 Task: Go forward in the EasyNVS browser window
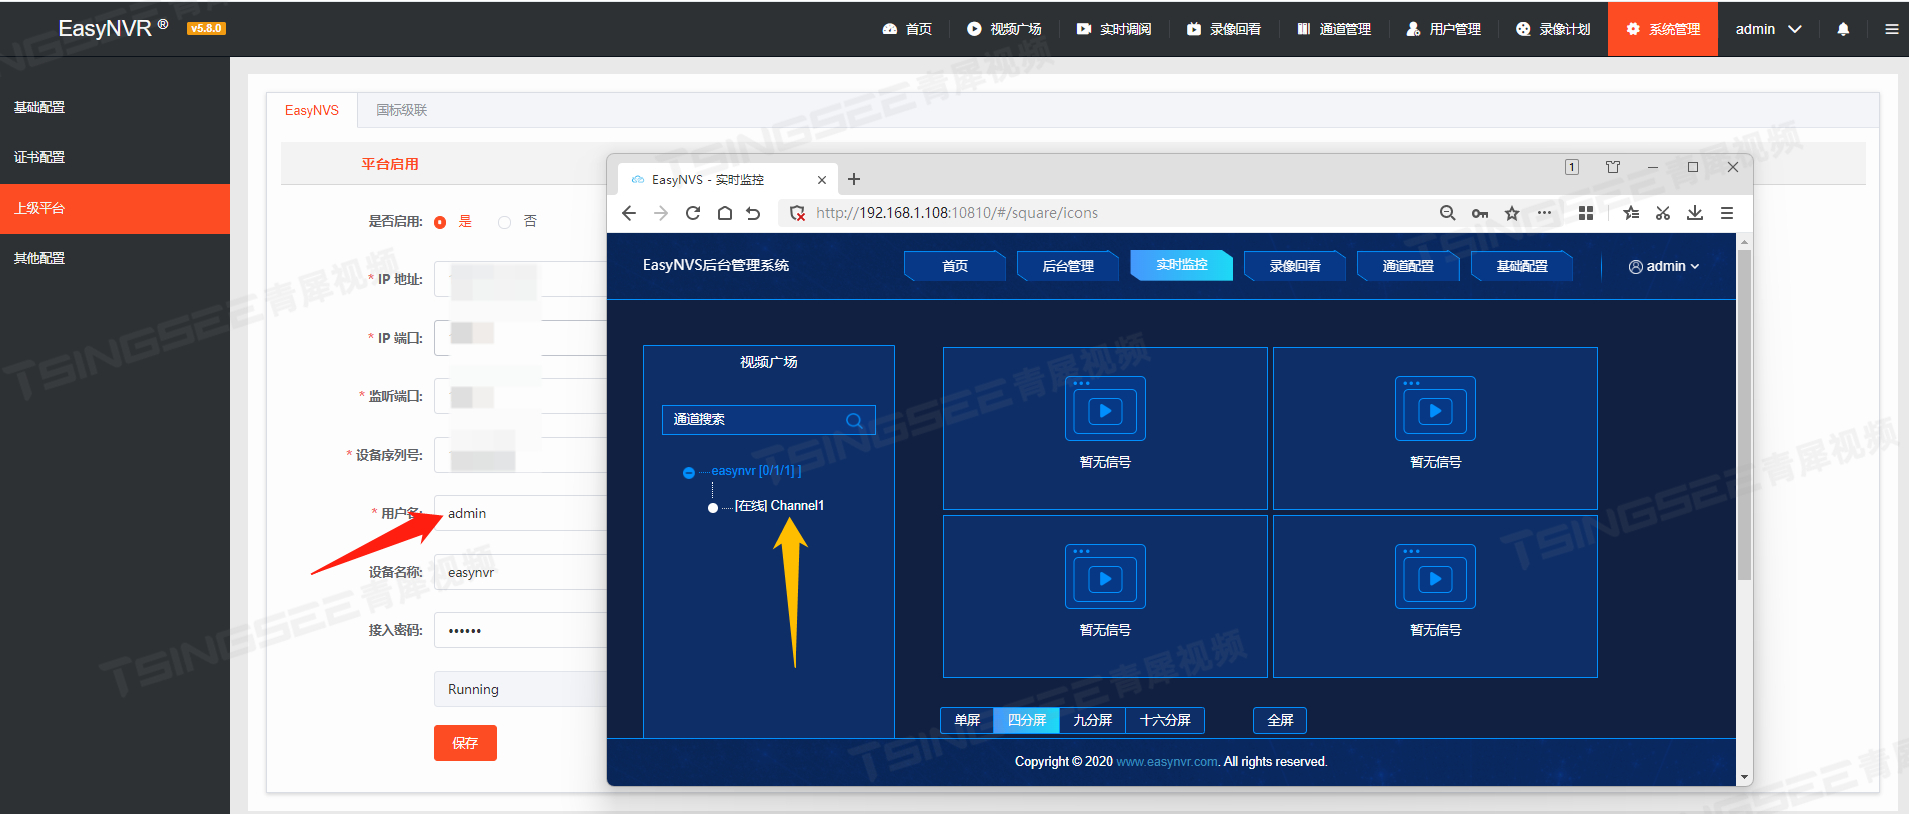(x=661, y=213)
